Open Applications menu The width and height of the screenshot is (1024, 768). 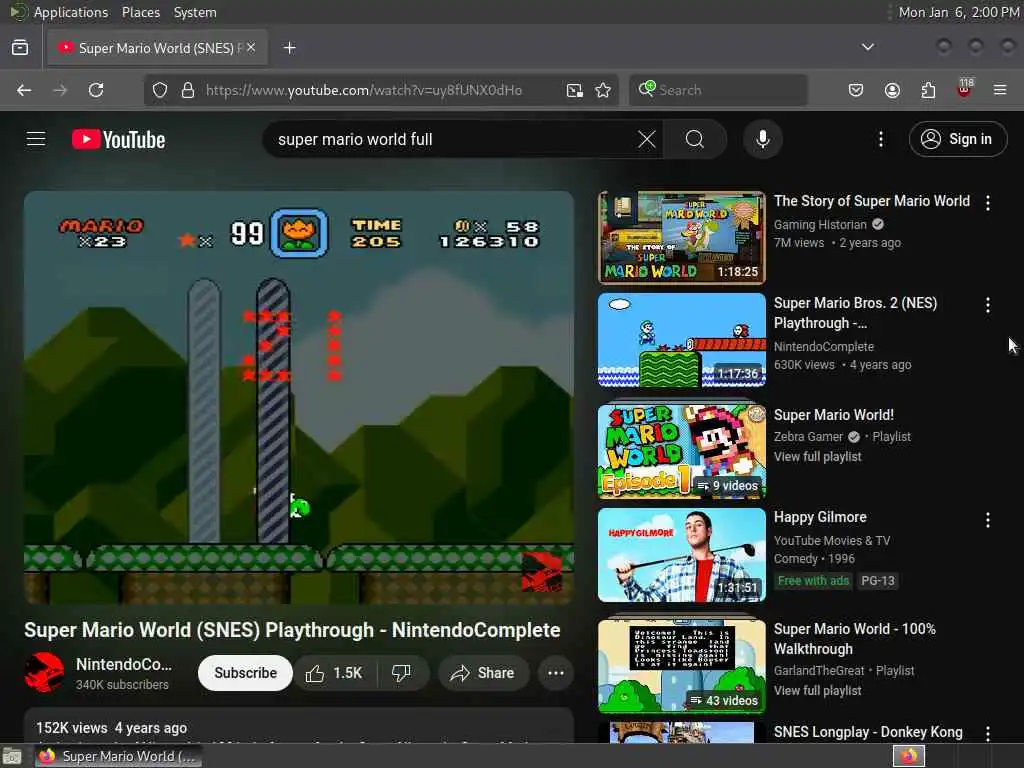coord(71,12)
